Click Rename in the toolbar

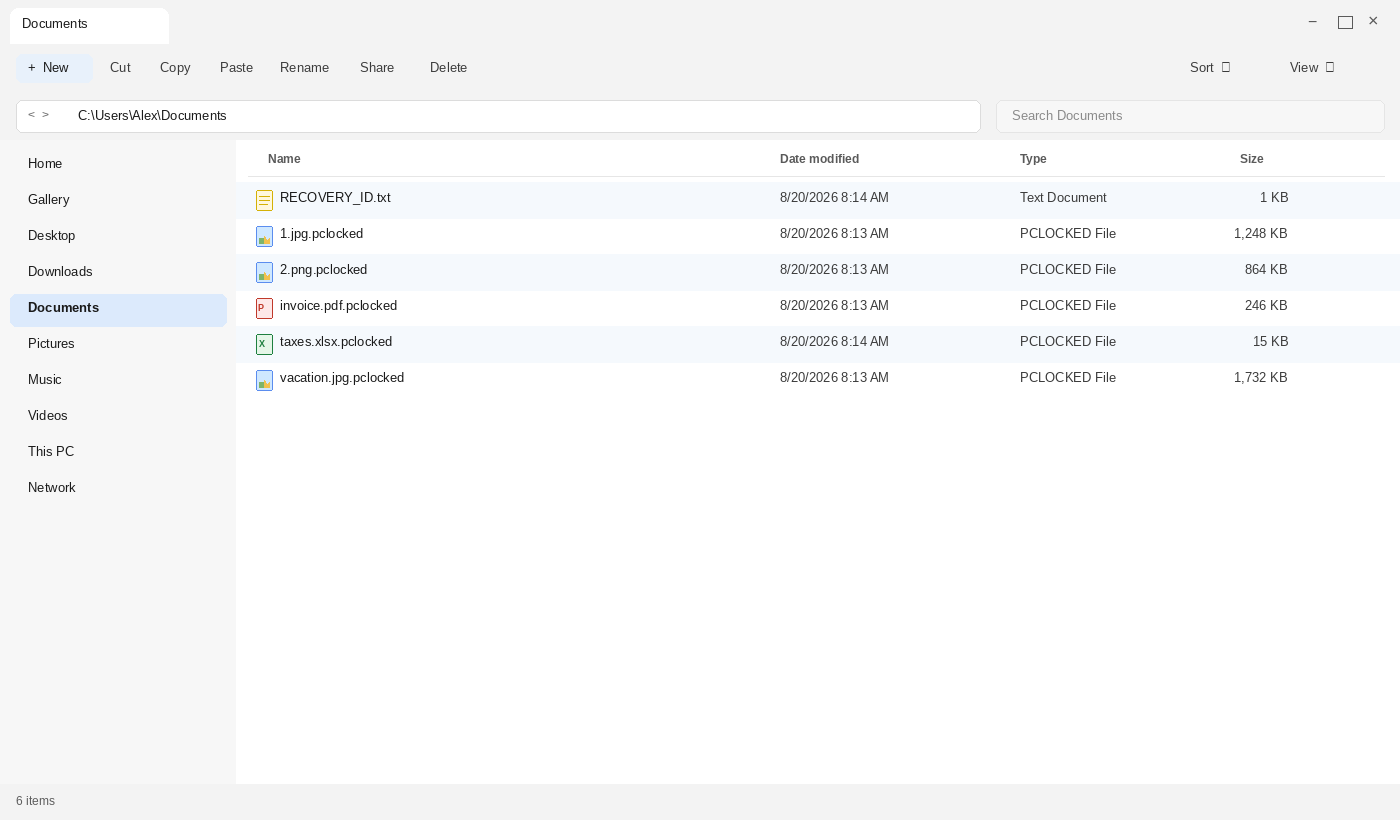(x=304, y=68)
